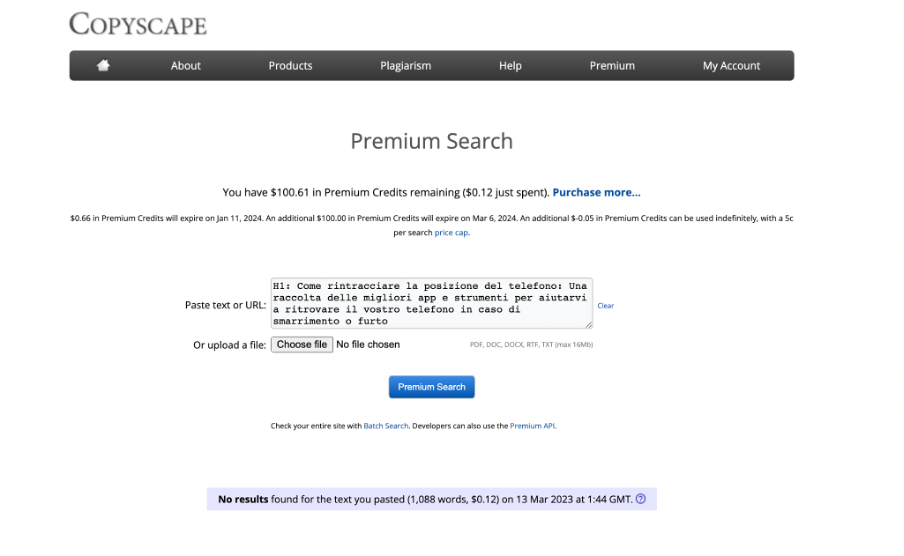
Task: Open the Batch Search link
Action: click(386, 426)
